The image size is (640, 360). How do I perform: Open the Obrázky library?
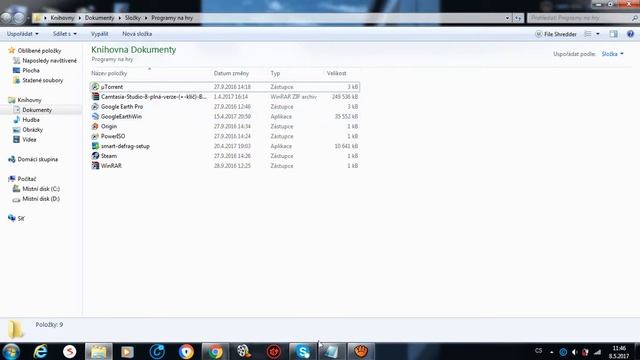click(33, 129)
